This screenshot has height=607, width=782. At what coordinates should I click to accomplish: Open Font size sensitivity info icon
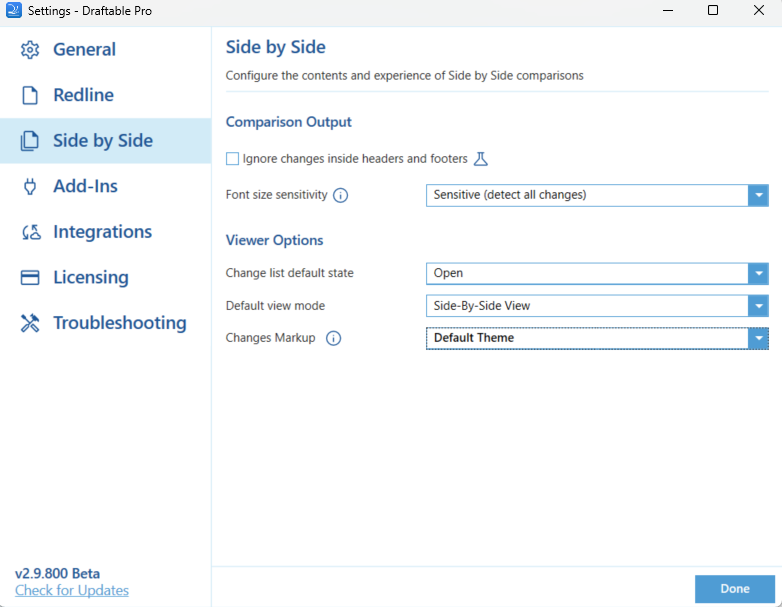[x=341, y=195]
